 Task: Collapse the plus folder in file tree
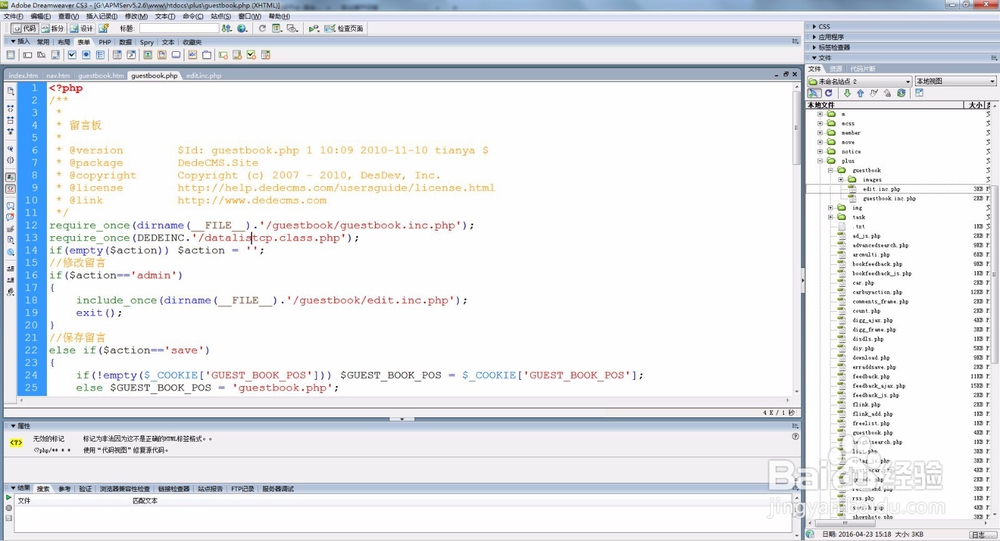(x=820, y=161)
